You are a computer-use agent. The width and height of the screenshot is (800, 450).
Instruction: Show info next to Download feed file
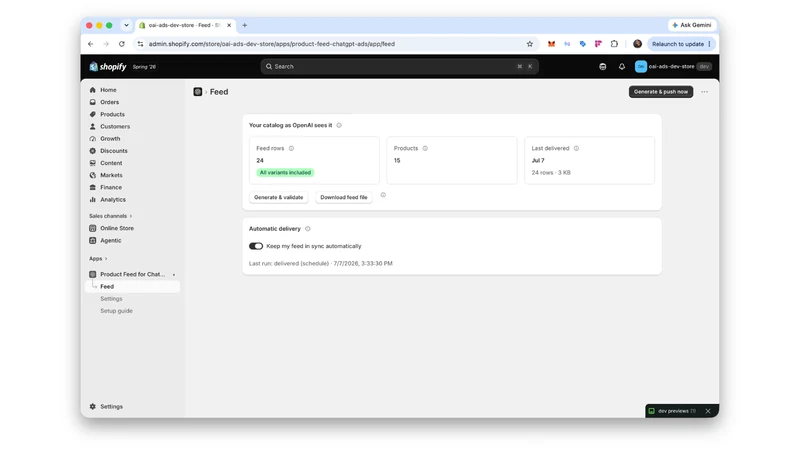pyautogui.click(x=383, y=195)
